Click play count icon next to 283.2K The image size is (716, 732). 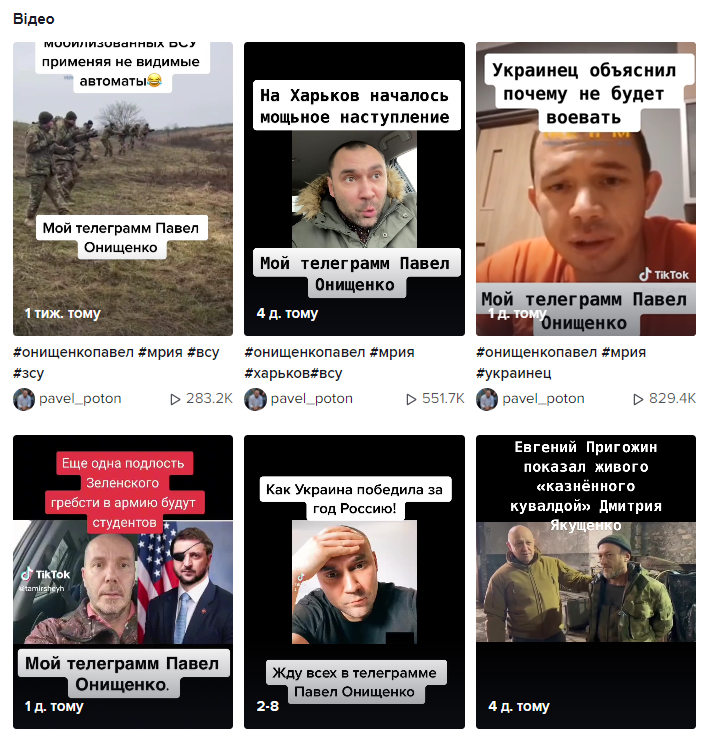(175, 400)
